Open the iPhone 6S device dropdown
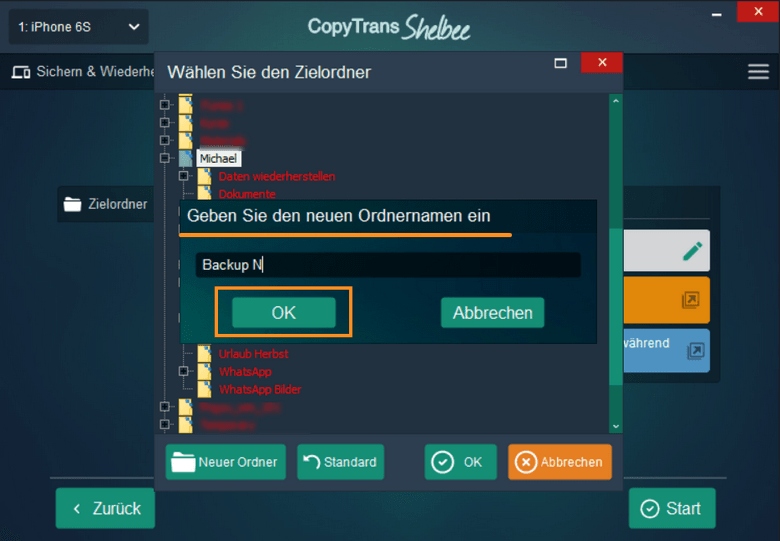Image resolution: width=780 pixels, height=541 pixels. point(79,27)
